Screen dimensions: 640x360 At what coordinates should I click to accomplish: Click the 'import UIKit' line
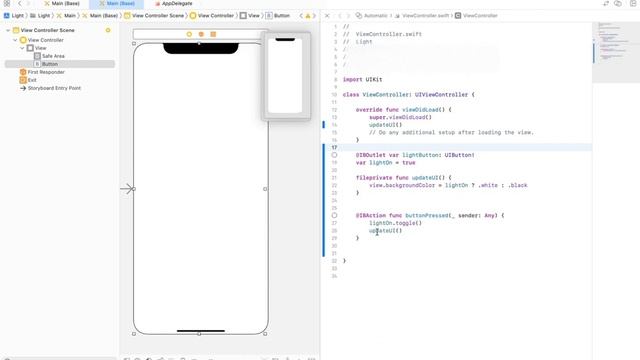[362, 79]
